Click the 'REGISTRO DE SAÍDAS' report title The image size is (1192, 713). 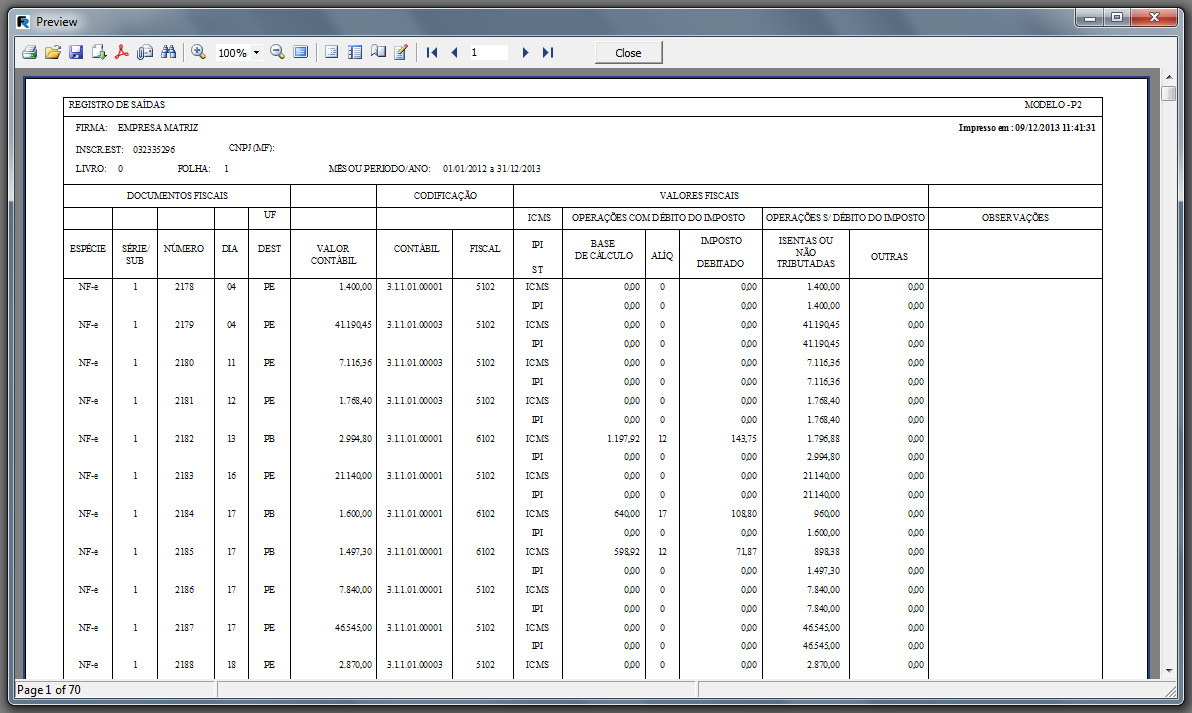pyautogui.click(x=116, y=105)
